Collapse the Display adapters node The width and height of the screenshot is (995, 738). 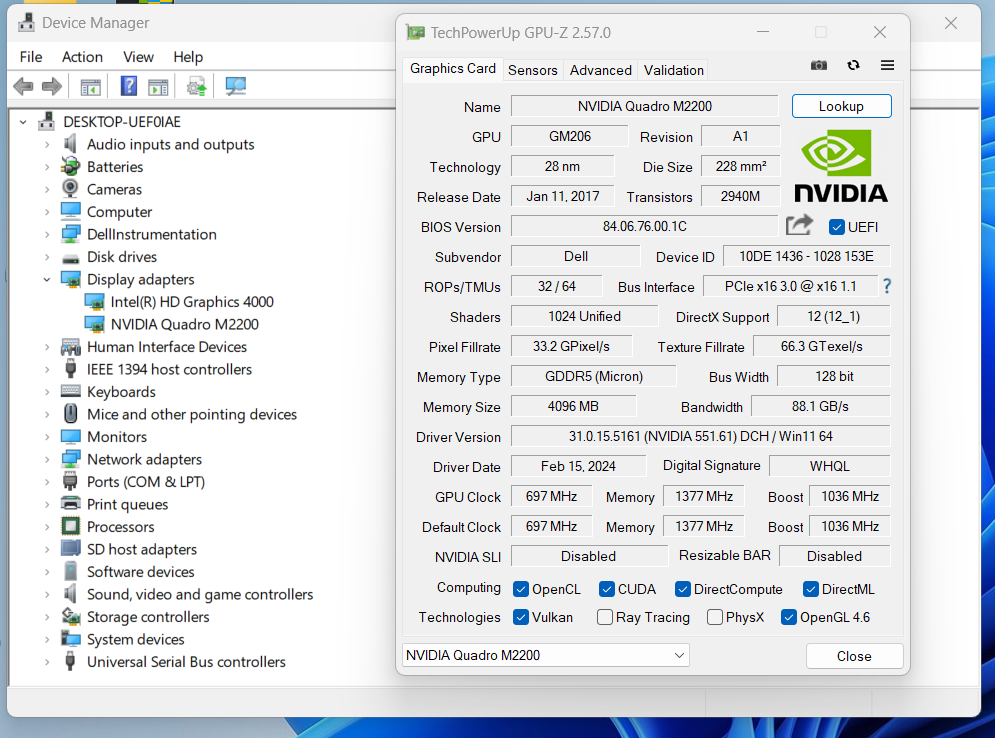point(47,279)
